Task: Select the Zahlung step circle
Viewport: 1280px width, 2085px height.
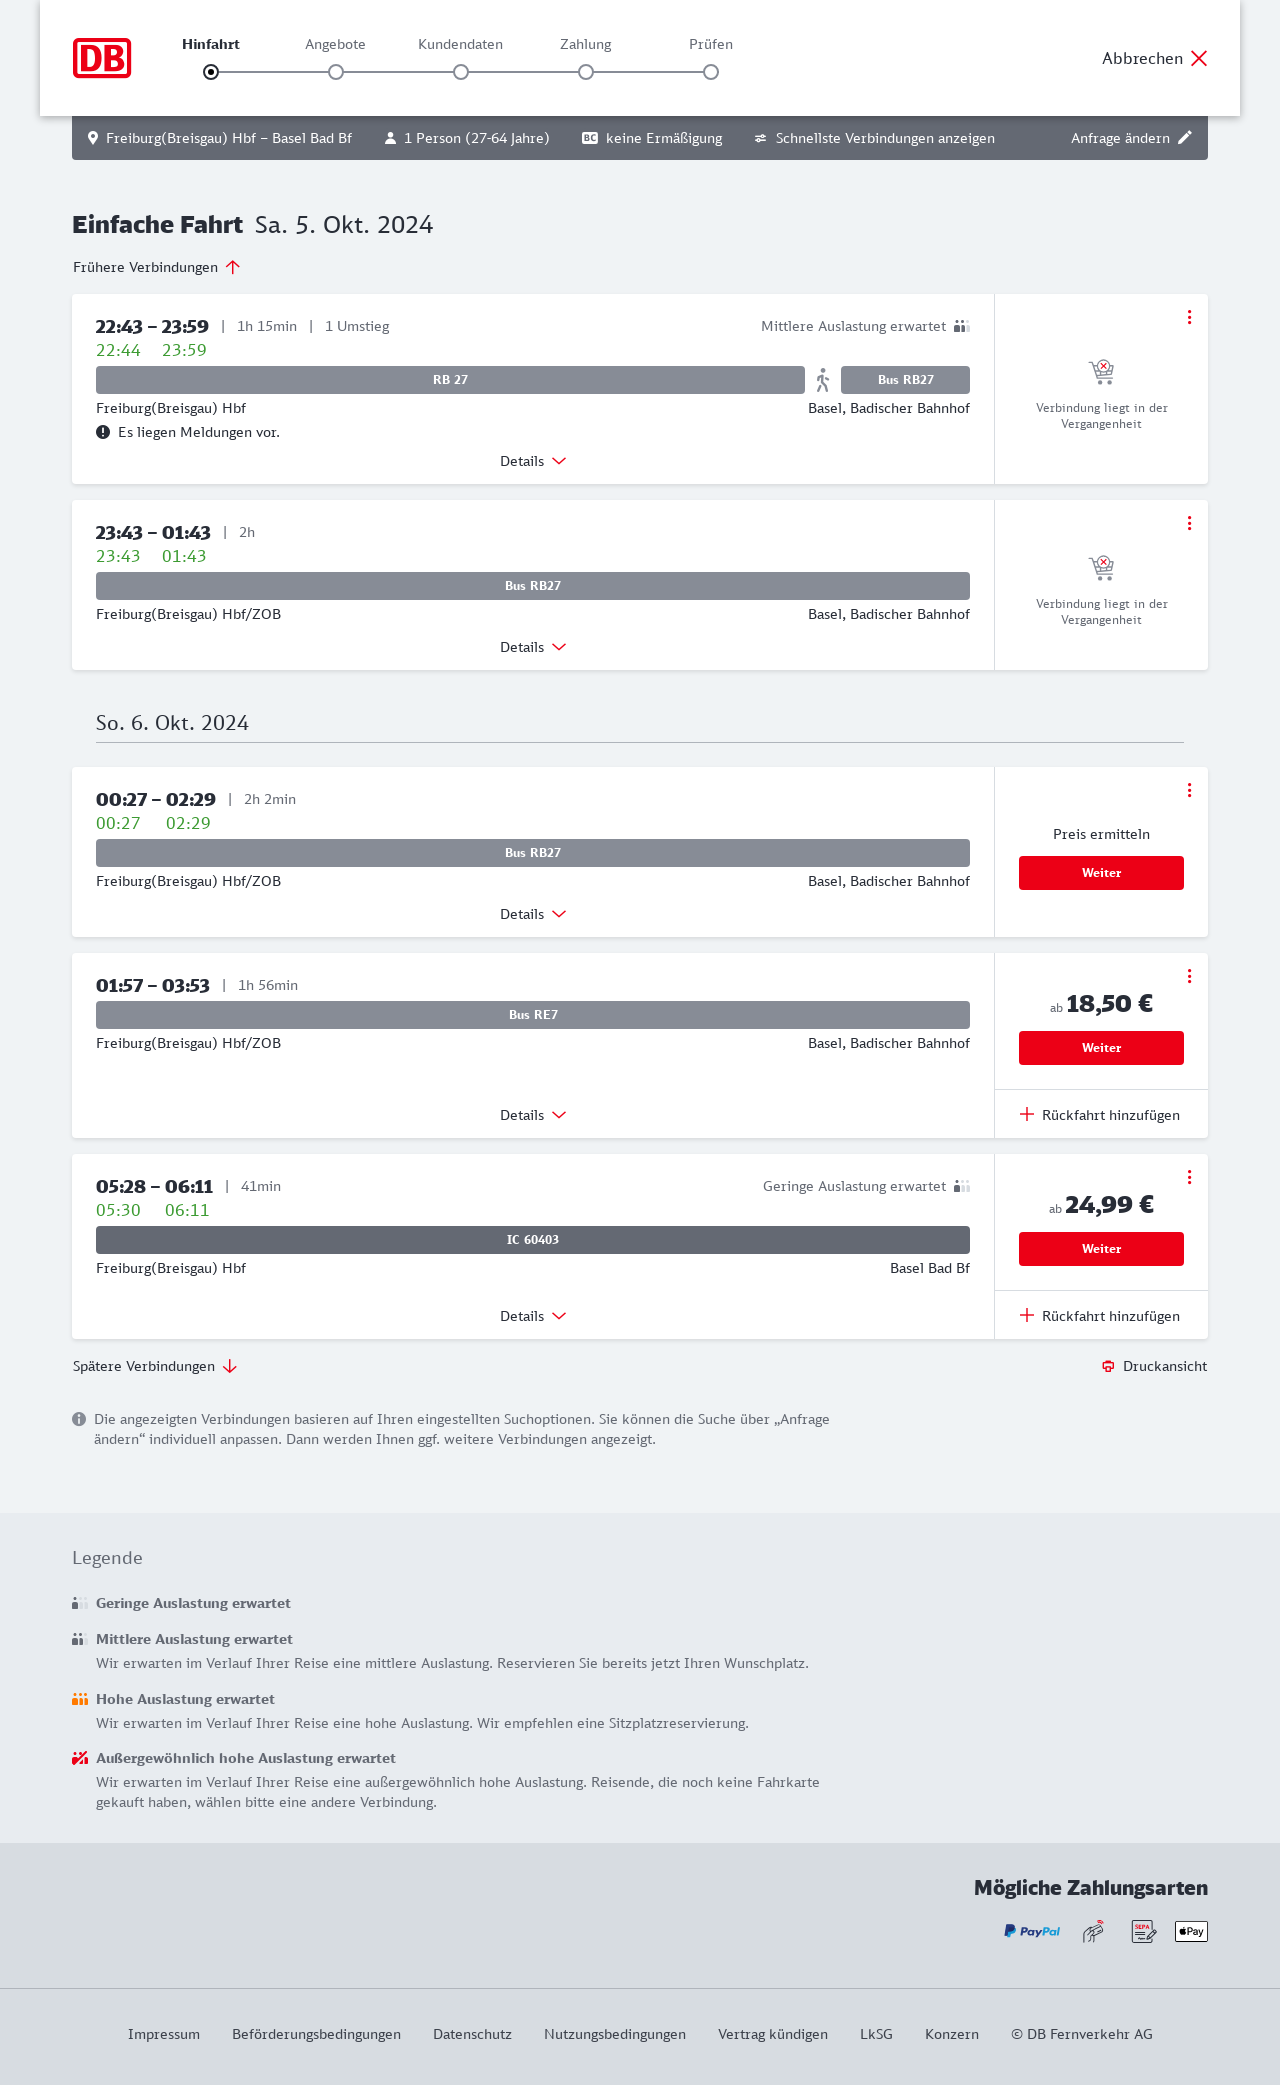Action: (586, 72)
